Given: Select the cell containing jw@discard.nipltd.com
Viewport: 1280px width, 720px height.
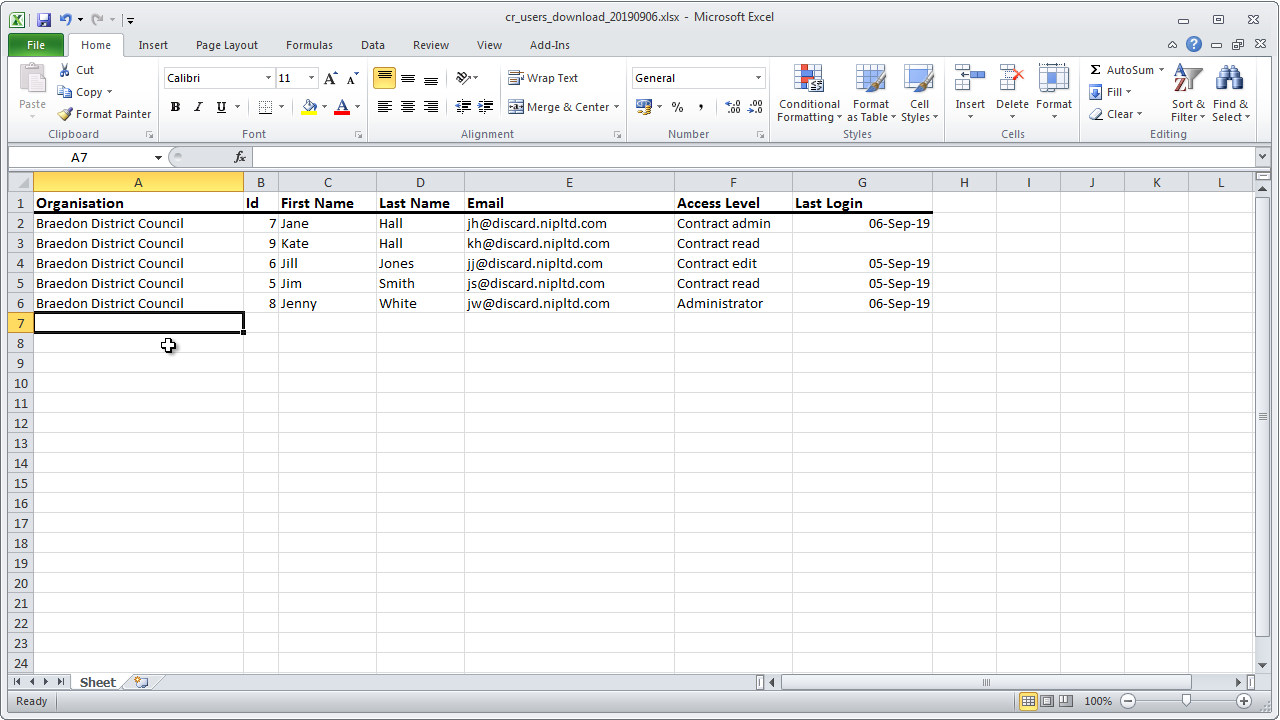Looking at the screenshot, I should 538,303.
